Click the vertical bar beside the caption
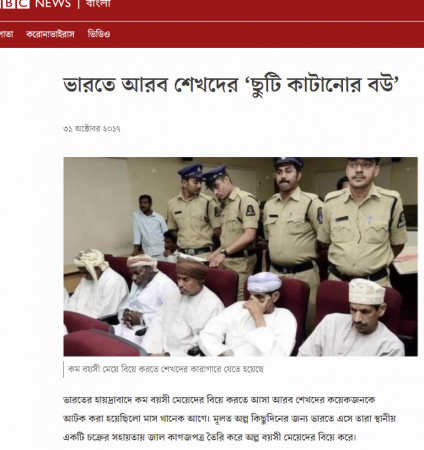This screenshot has width=424, height=450. pyautogui.click(x=64, y=370)
